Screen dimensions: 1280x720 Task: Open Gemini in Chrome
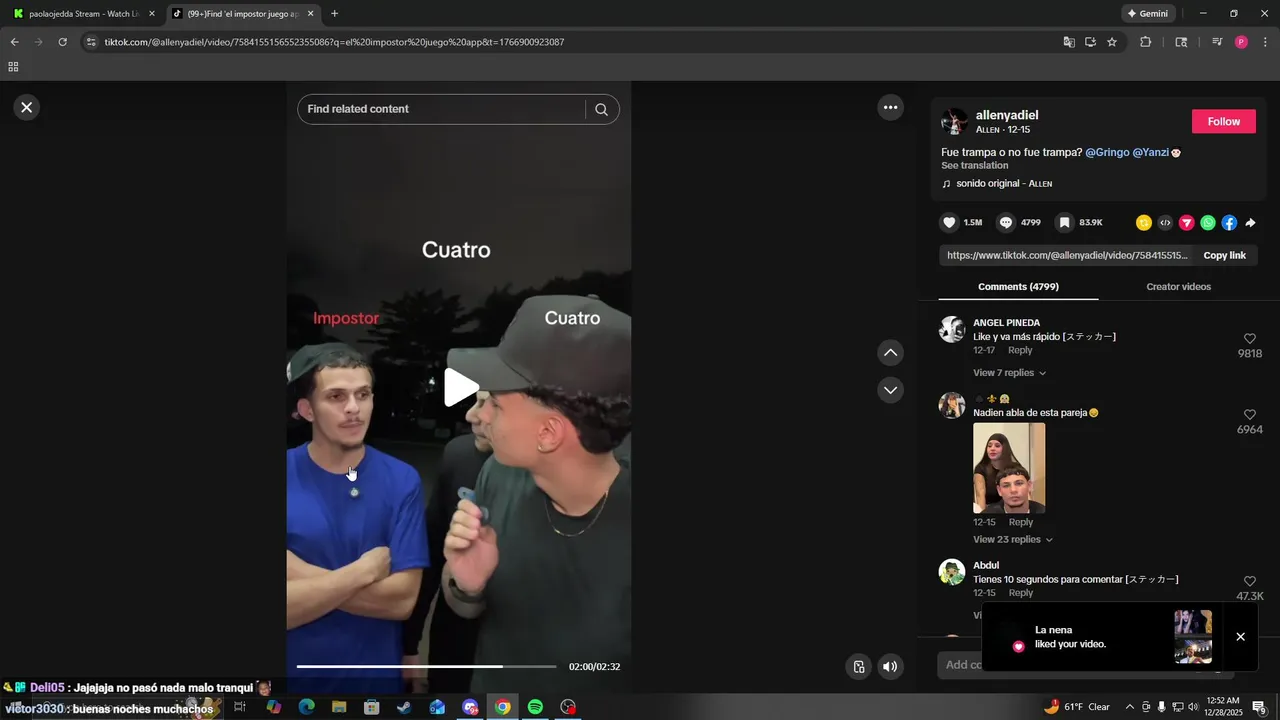point(1148,14)
